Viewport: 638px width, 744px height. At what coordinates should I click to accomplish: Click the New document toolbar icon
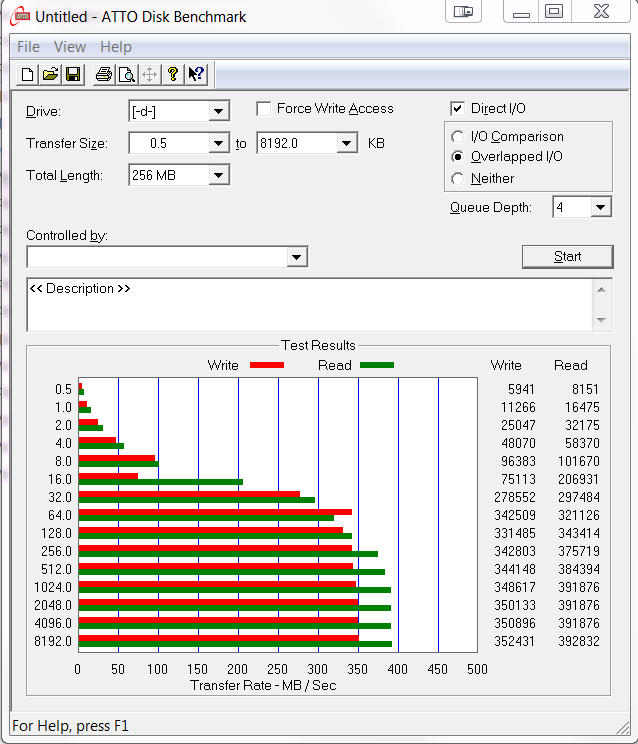click(x=27, y=74)
